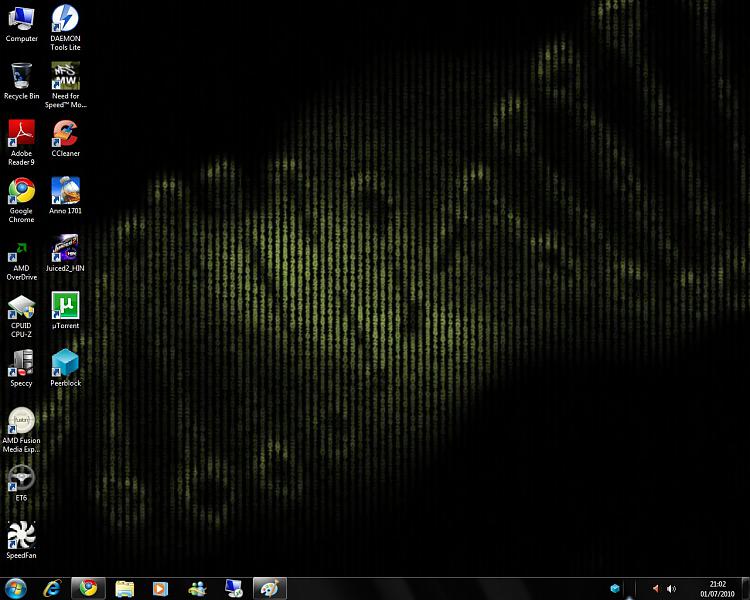Click the µTorrent desktop shortcut
Image resolution: width=750 pixels, height=600 pixels.
[x=66, y=311]
